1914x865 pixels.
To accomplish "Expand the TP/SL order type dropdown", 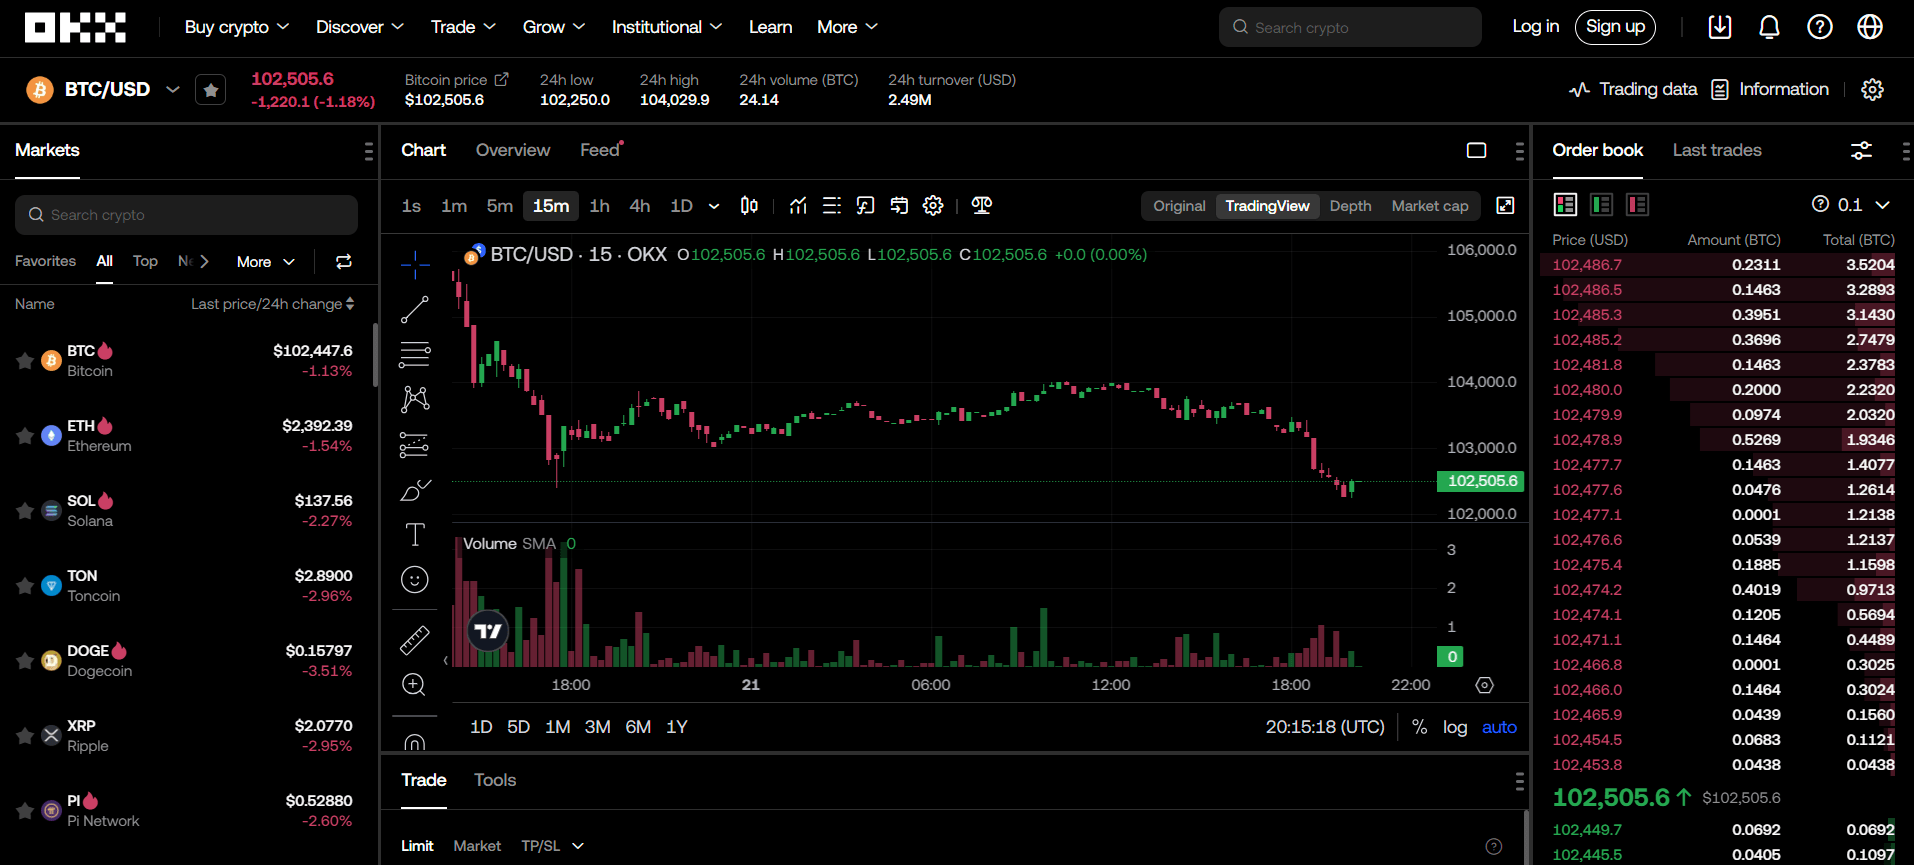I will coord(552,846).
